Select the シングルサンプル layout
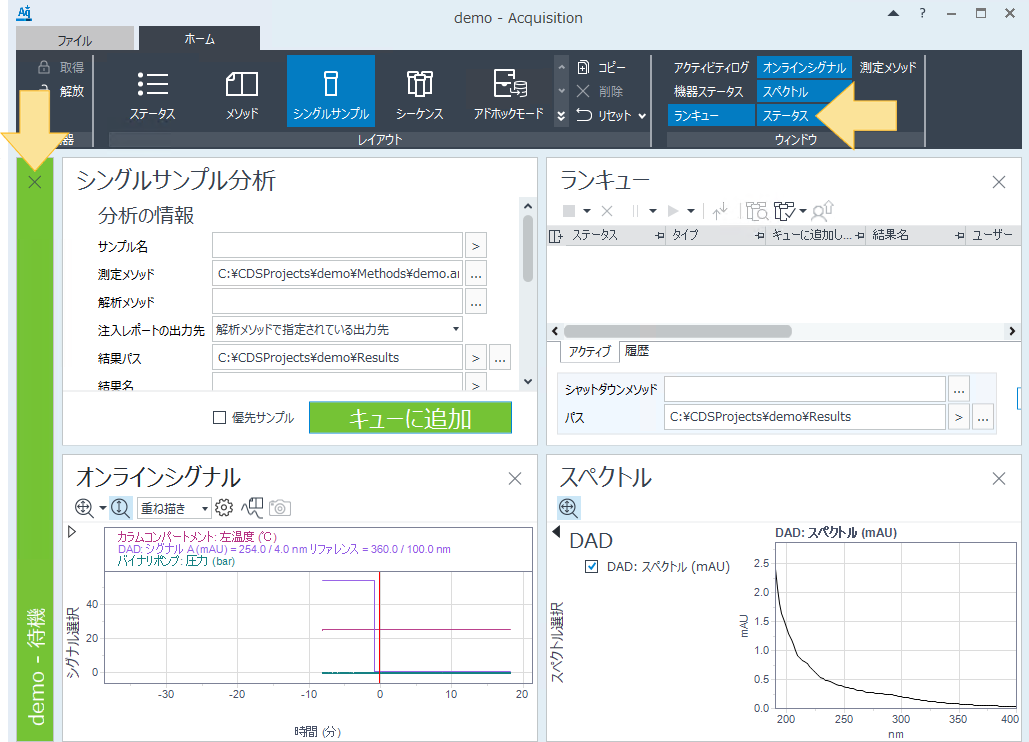This screenshot has height=742, width=1029. tap(331, 92)
